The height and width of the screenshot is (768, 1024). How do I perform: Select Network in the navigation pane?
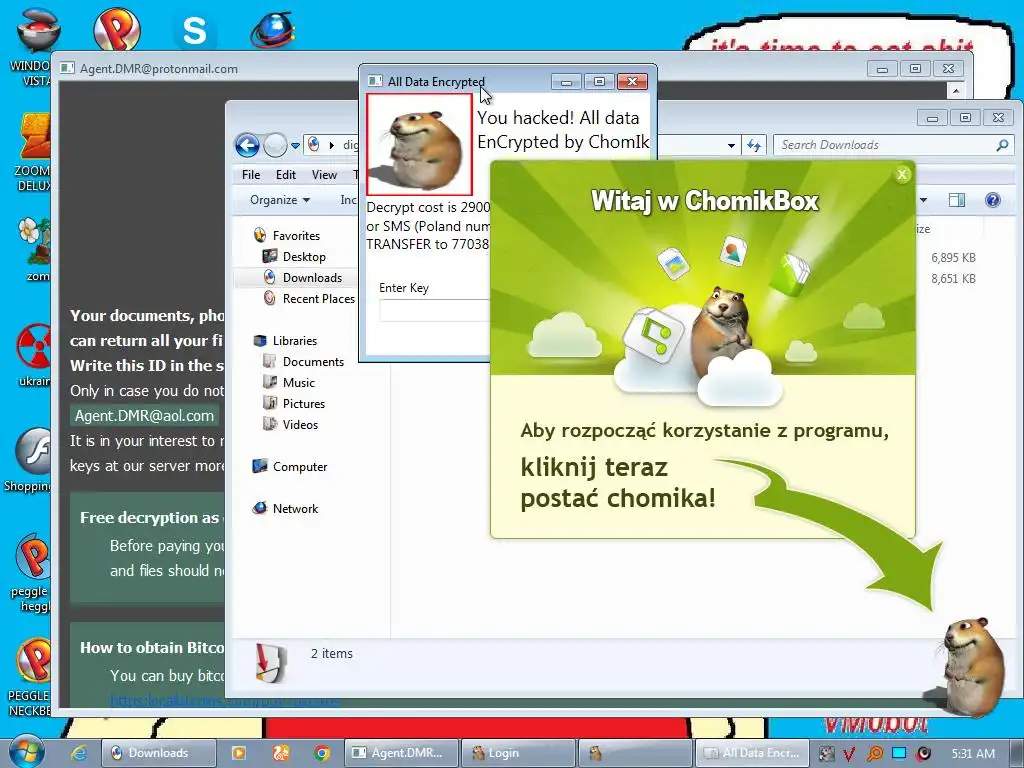285,509
